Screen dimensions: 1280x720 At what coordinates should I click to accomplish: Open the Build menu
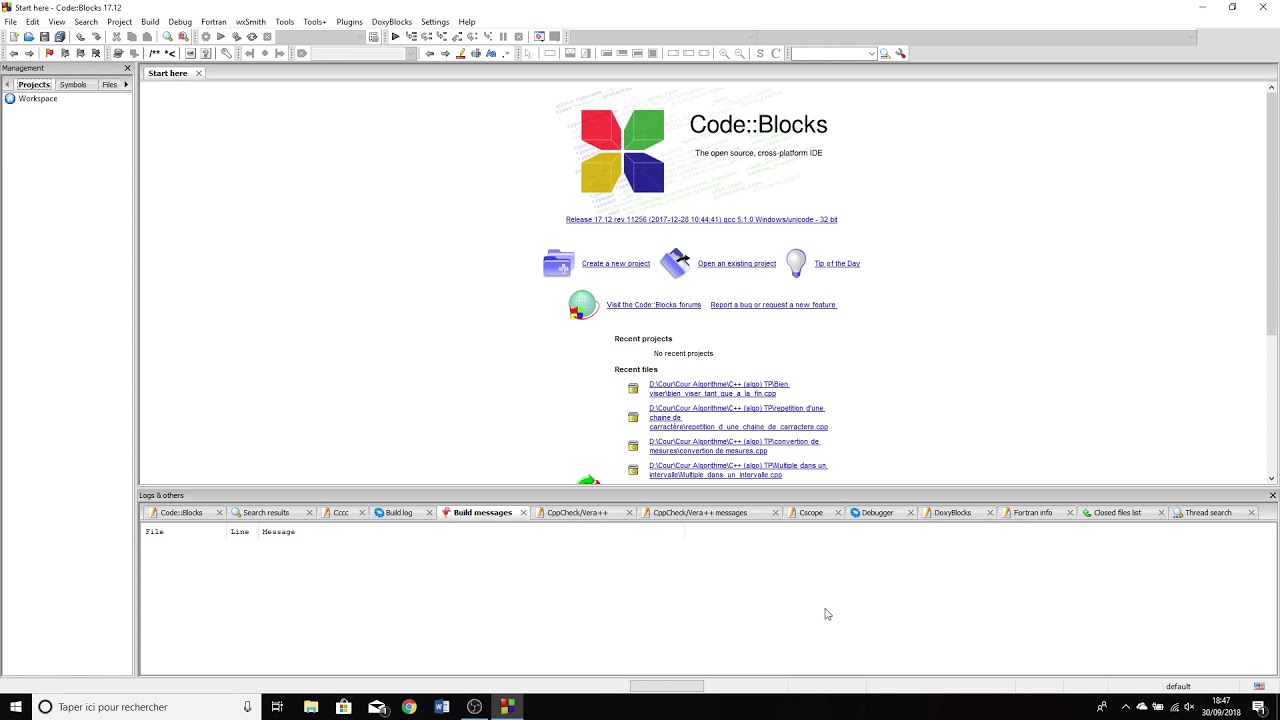[x=150, y=21]
